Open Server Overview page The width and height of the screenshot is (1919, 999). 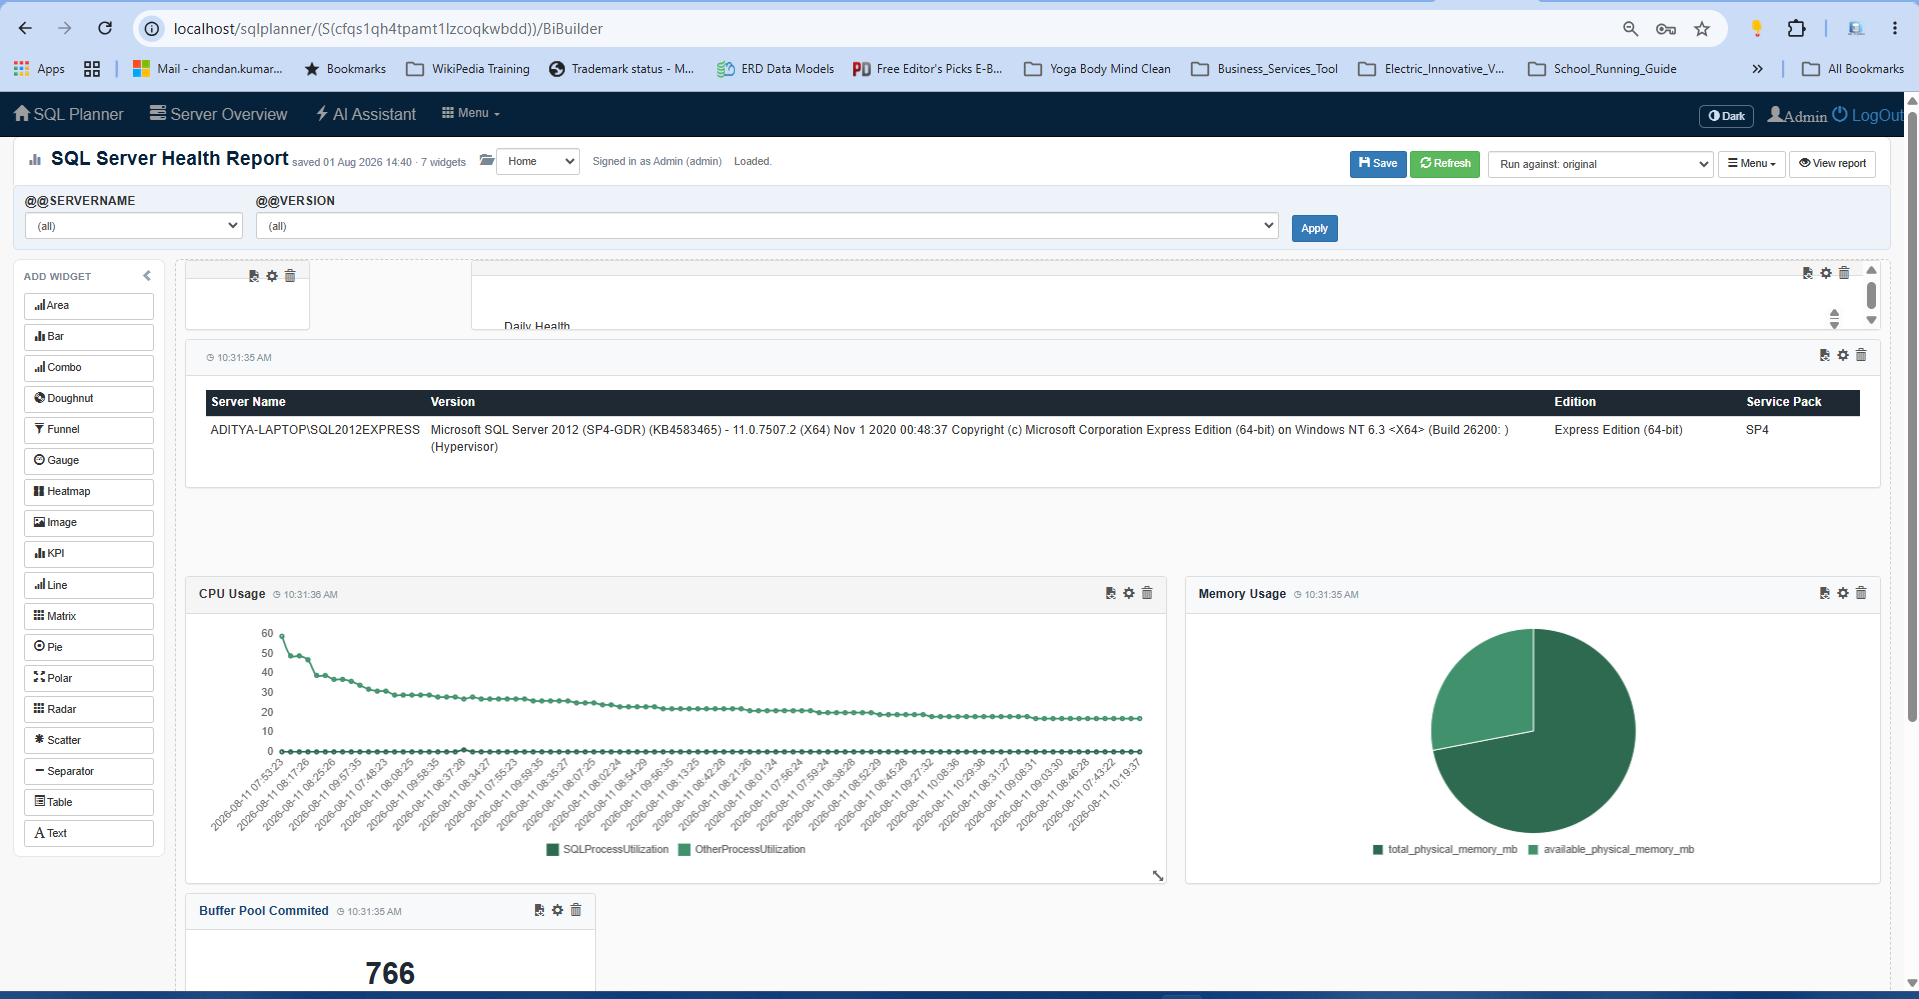pos(219,114)
